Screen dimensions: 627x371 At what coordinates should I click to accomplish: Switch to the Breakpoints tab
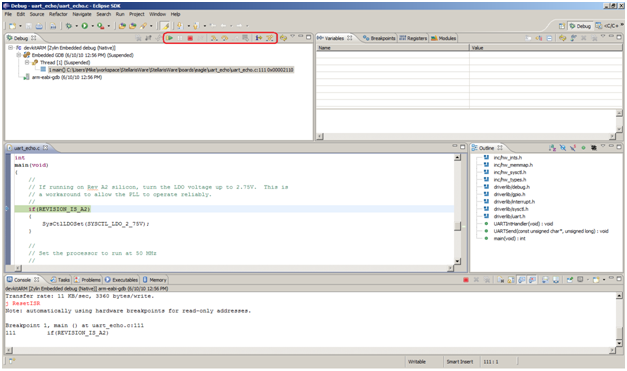(x=379, y=38)
